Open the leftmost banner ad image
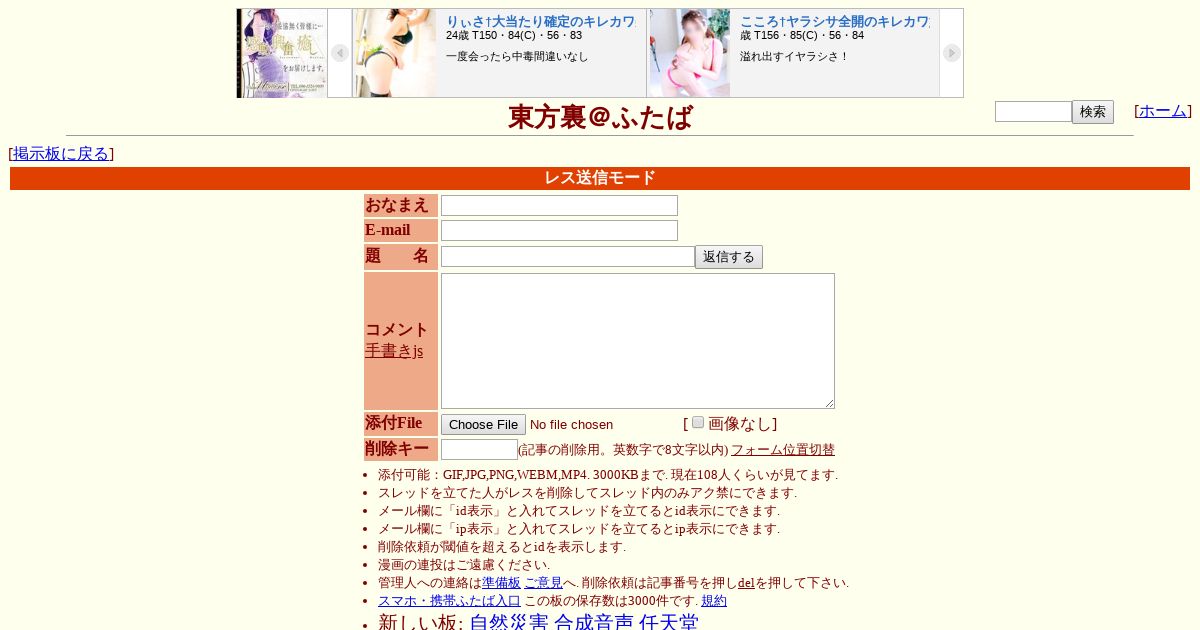1200x630 pixels. pyautogui.click(x=282, y=53)
